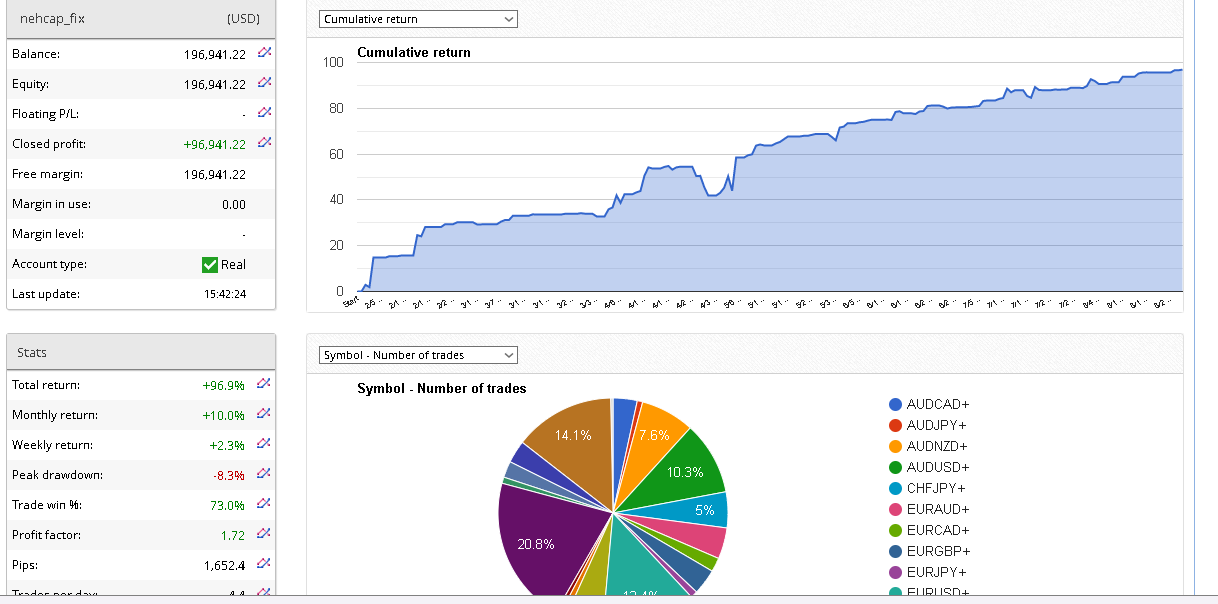
Task: Click the green Real account checkmark
Action: click(x=209, y=264)
